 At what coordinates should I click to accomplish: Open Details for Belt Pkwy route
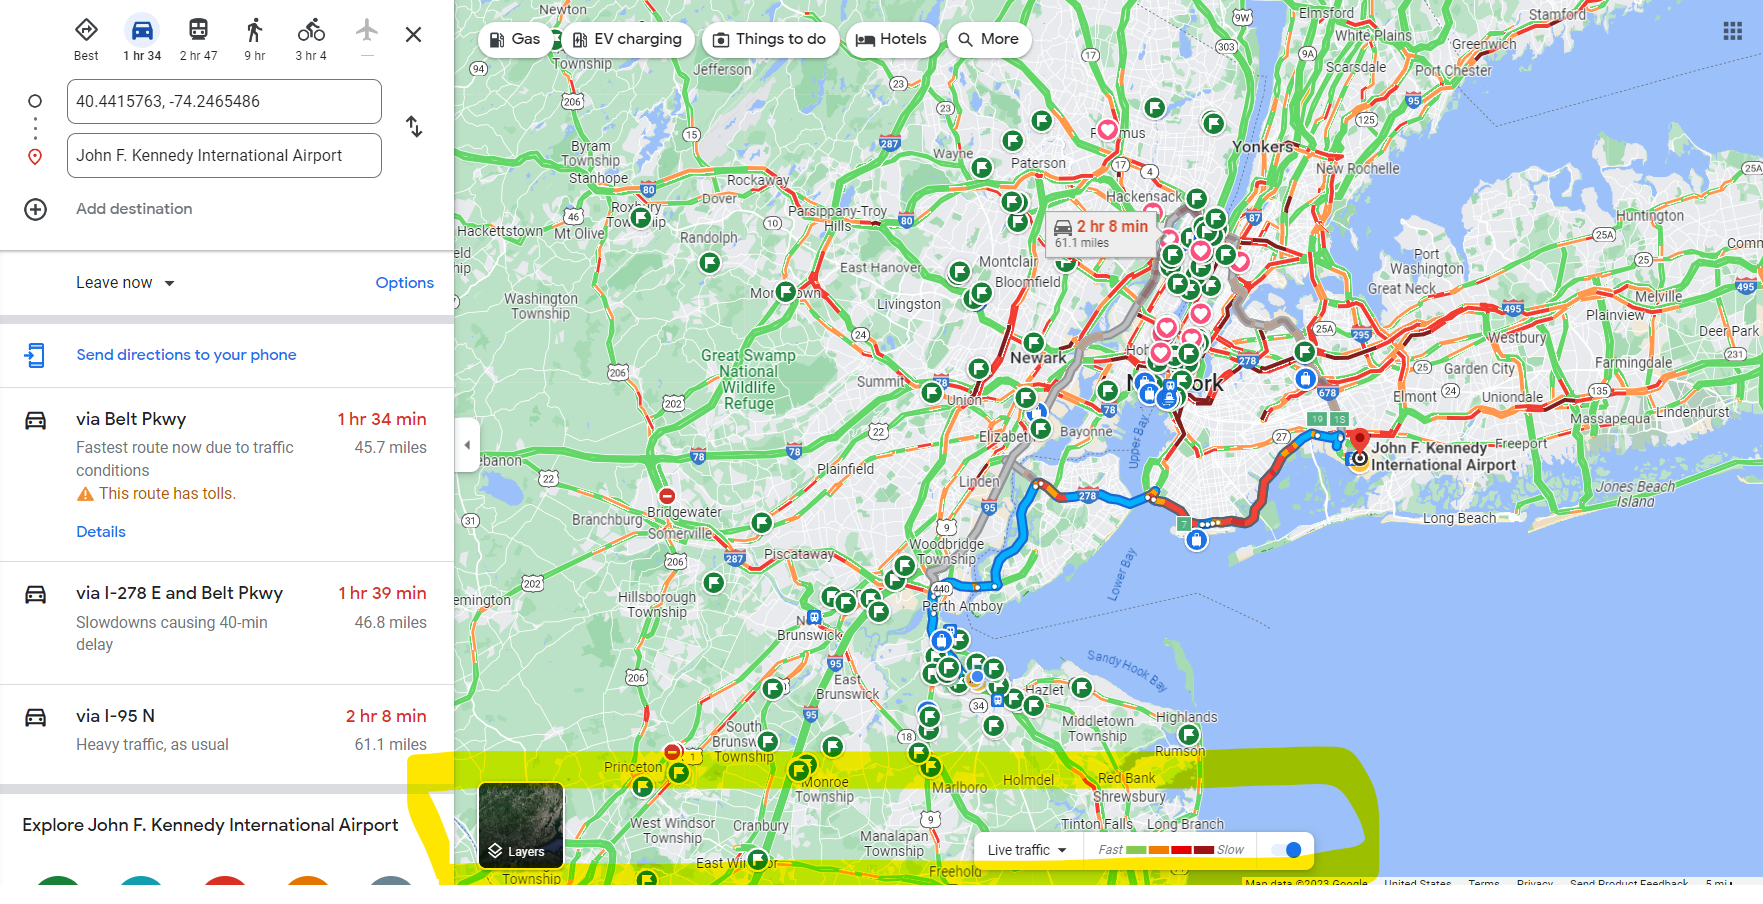tap(101, 532)
